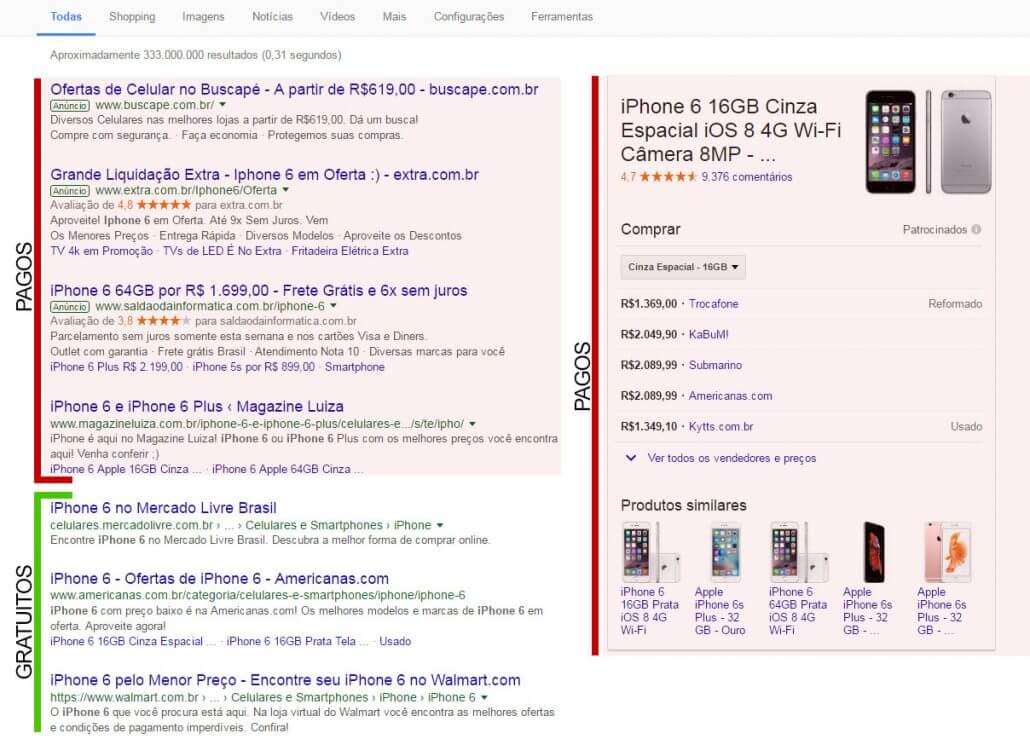1030x739 pixels.
Task: Click Fritadeira Elétrica Extra sitelink
Action: [350, 251]
